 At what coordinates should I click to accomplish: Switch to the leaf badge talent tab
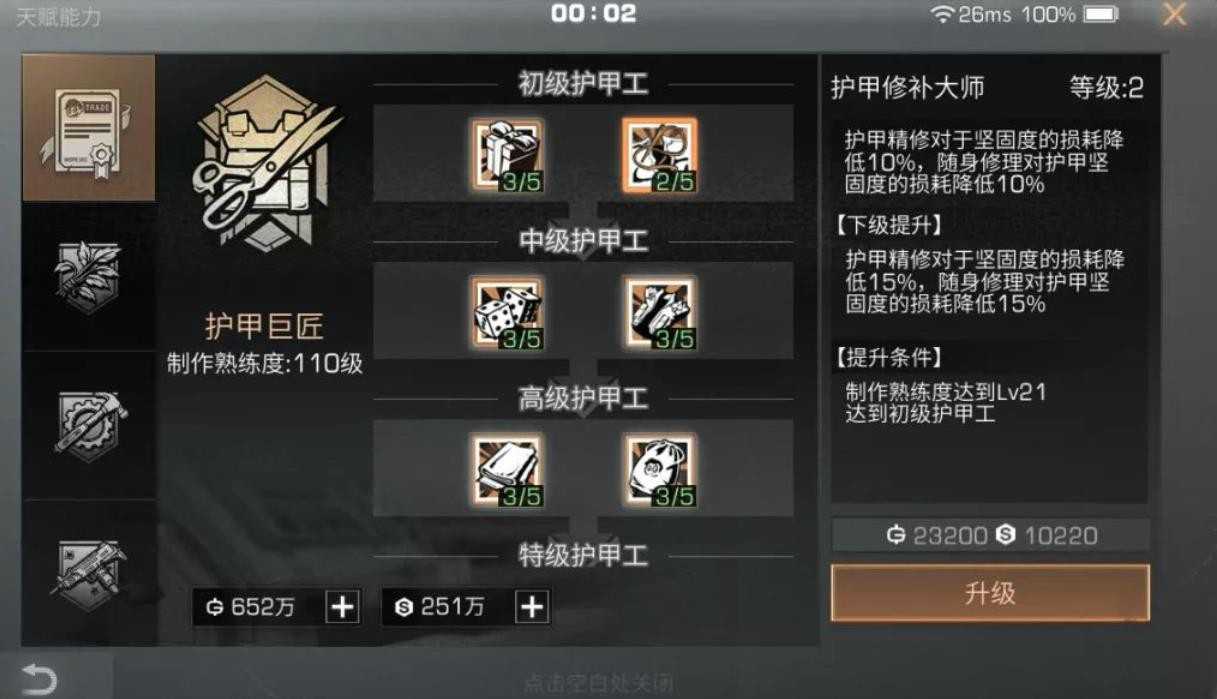coord(89,277)
